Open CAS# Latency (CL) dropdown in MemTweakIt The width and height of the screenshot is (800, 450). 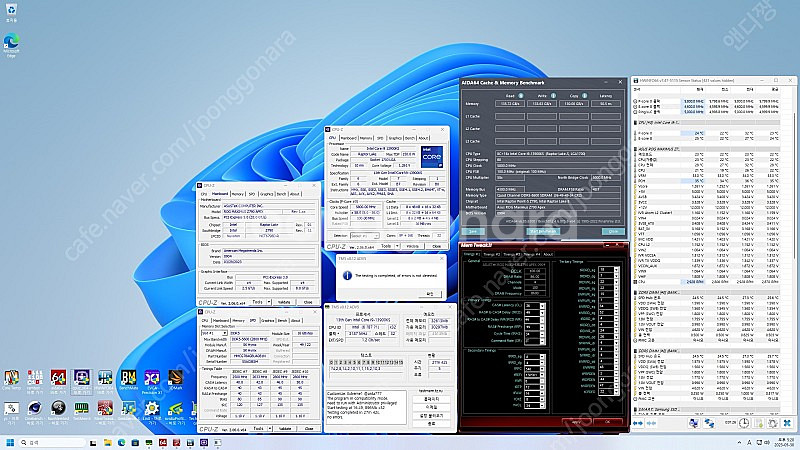click(542, 306)
